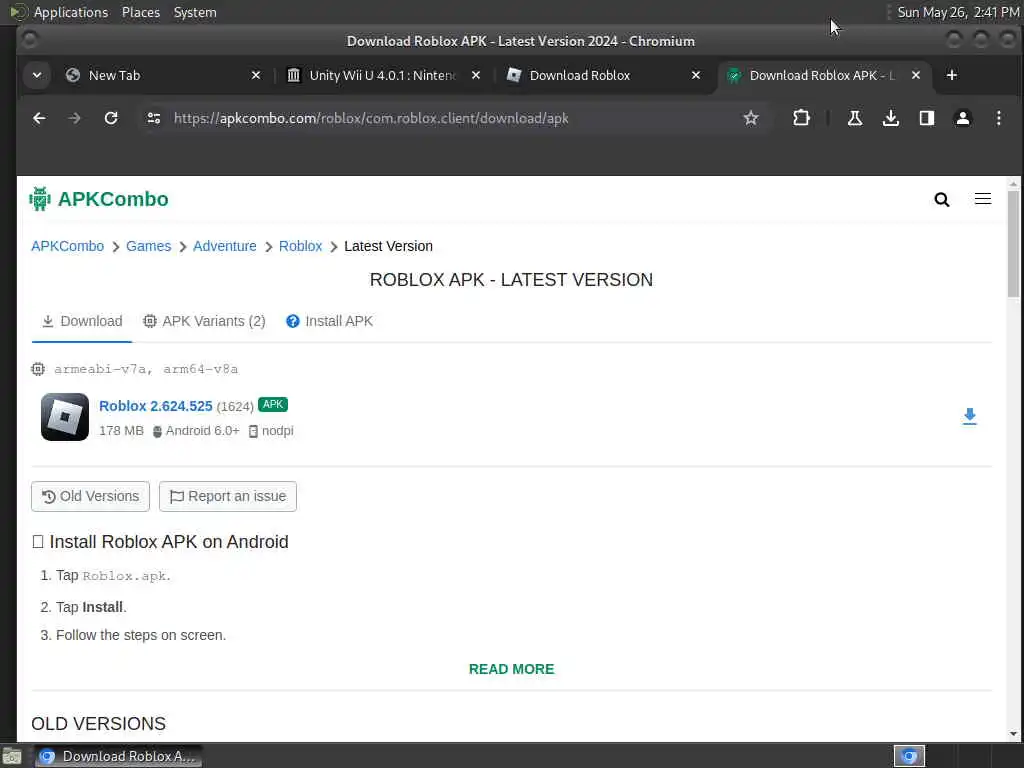1024x768 pixels.
Task: Click the architecture chip icon beside armeabi-v7a
Action: (x=39, y=369)
